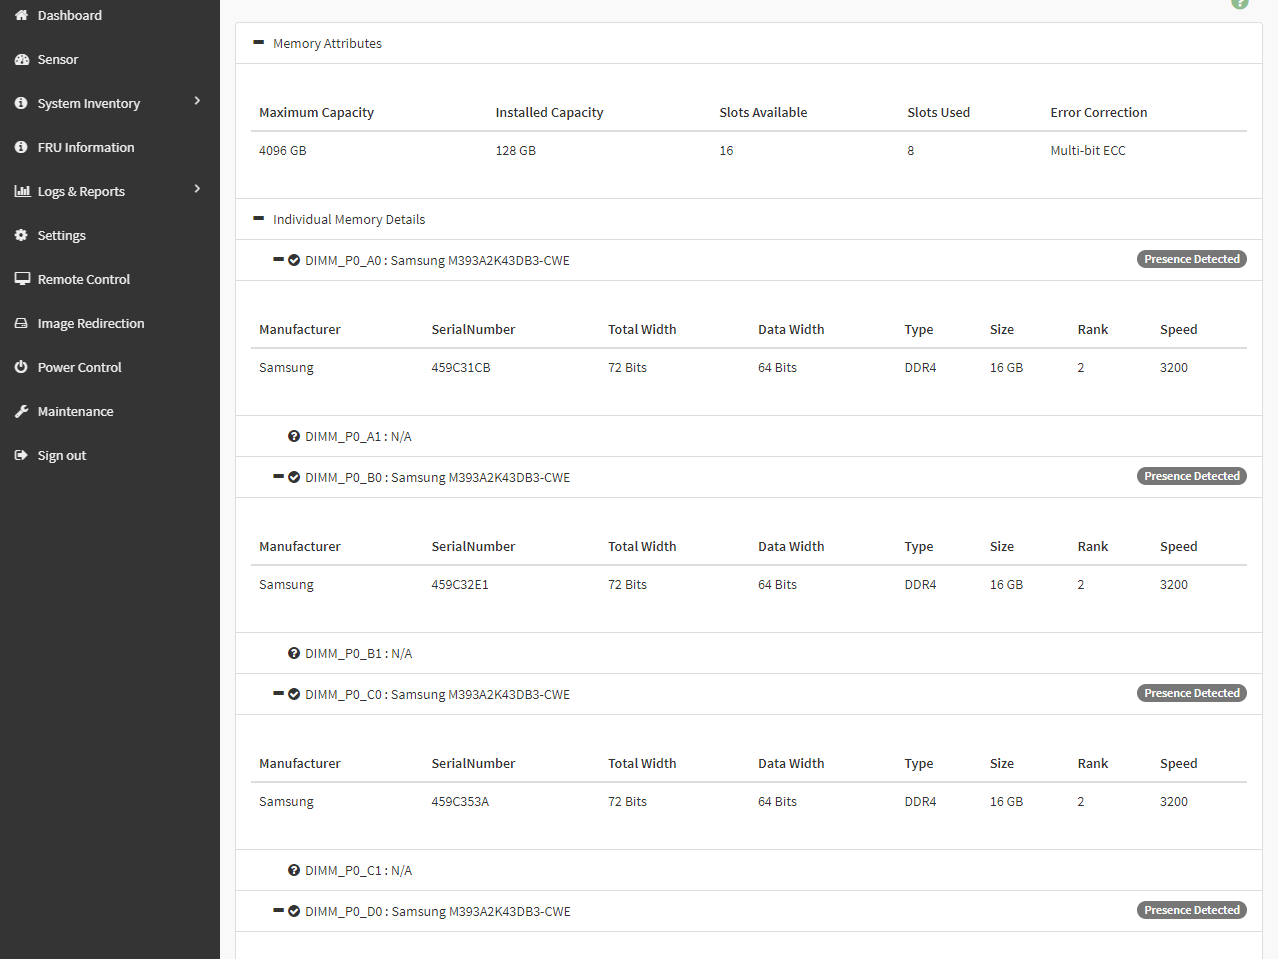The width and height of the screenshot is (1278, 959).
Task: Click the Power Control power icon
Action: pos(21,367)
